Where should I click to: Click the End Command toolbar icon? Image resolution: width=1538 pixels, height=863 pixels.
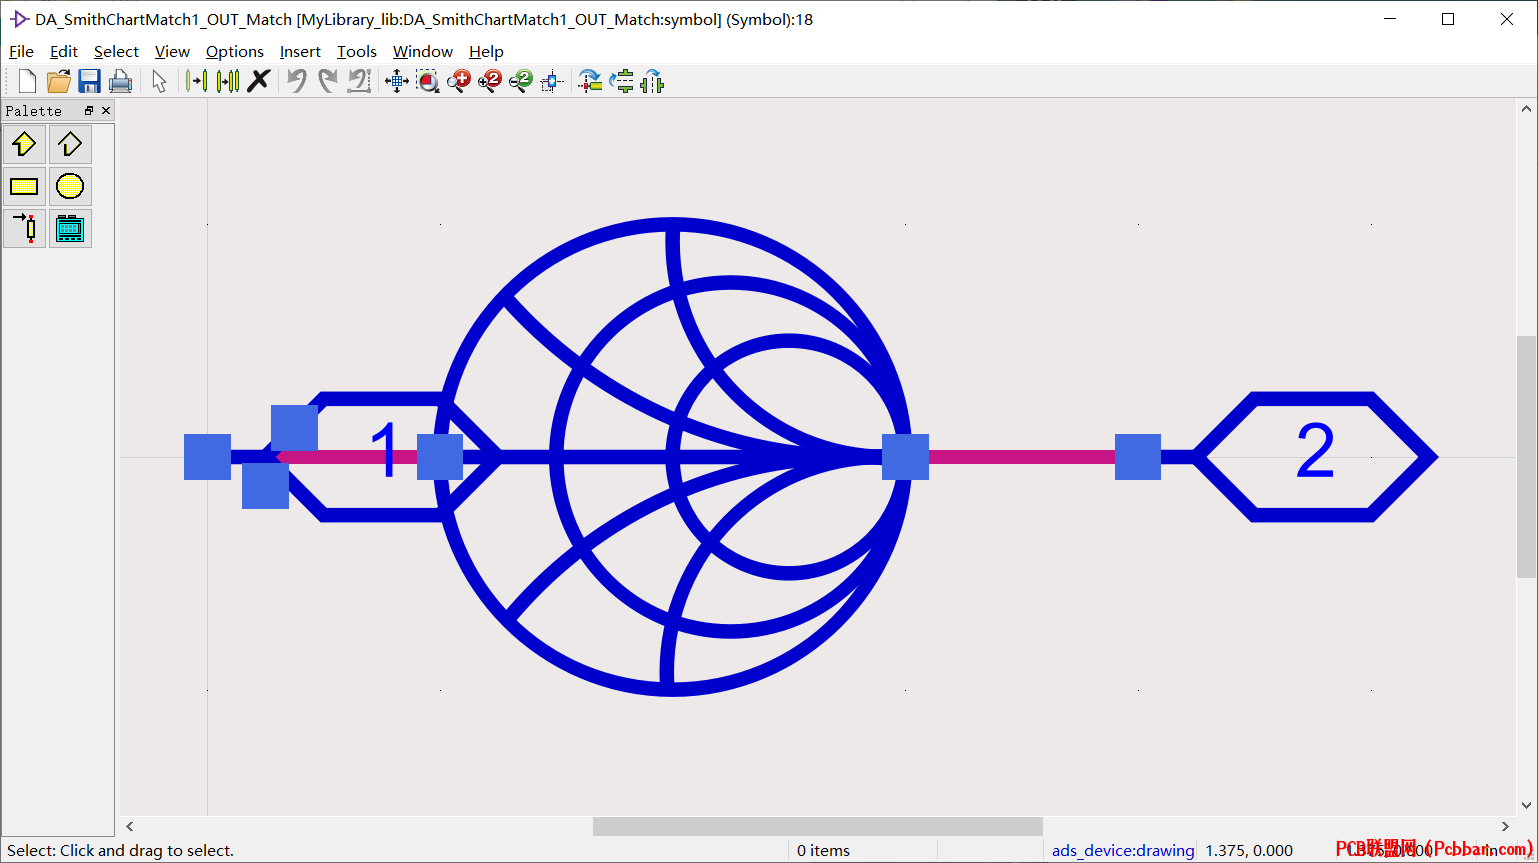click(359, 81)
